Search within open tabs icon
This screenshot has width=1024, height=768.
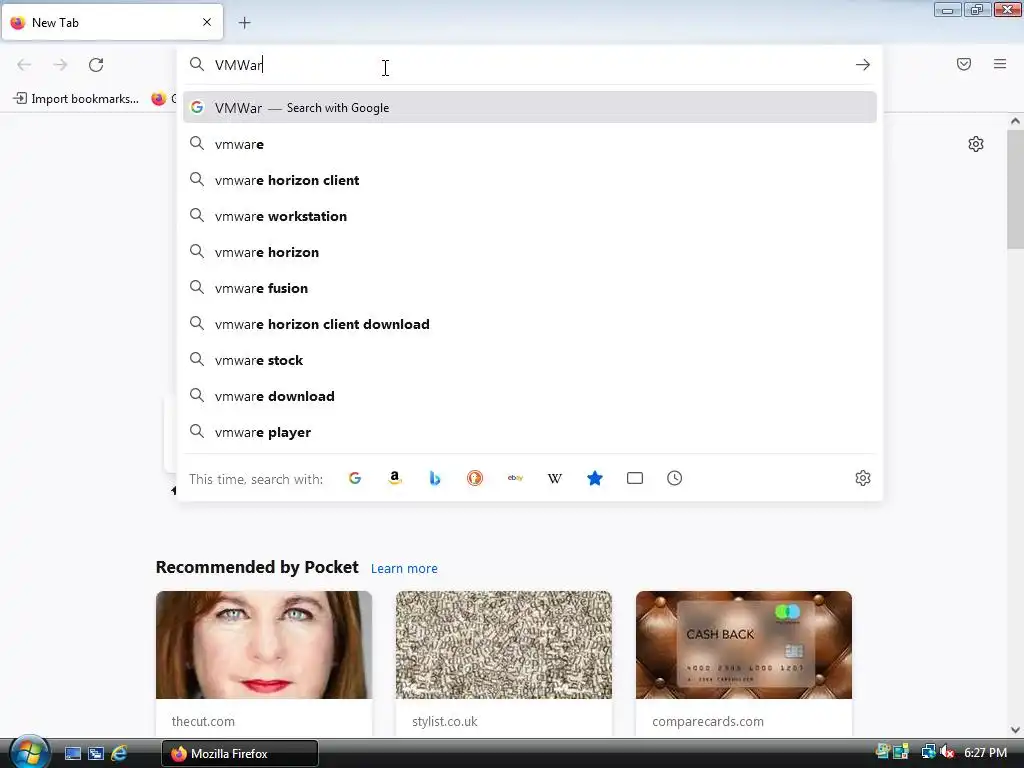[635, 478]
